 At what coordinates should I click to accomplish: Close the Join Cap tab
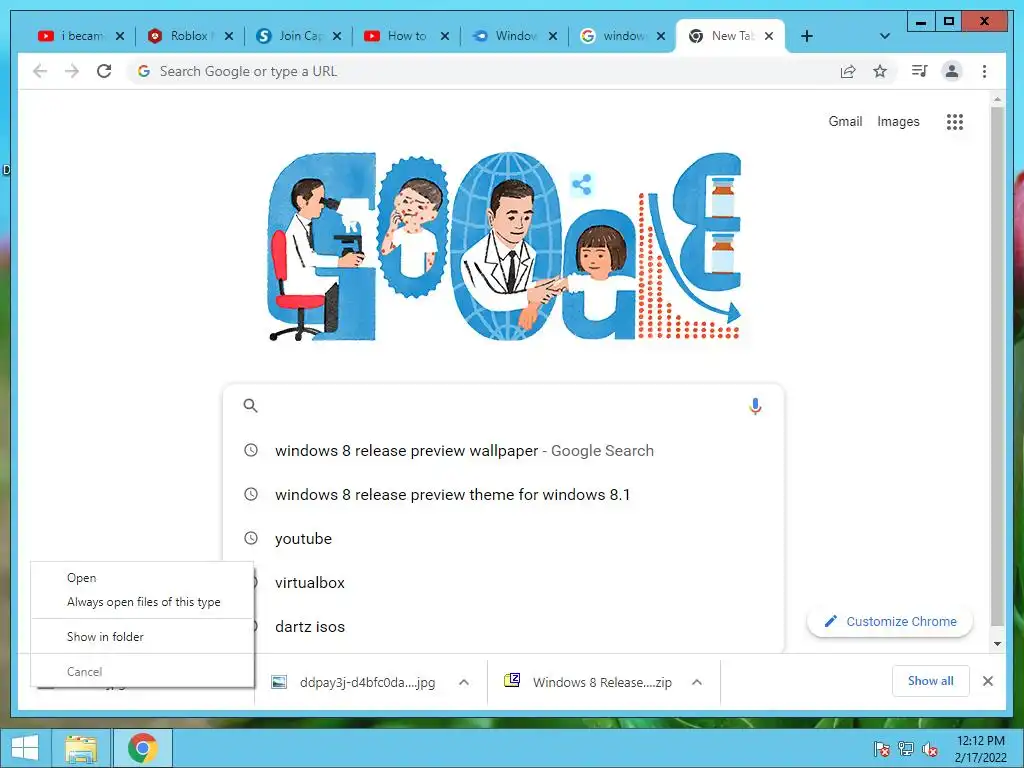(x=336, y=36)
